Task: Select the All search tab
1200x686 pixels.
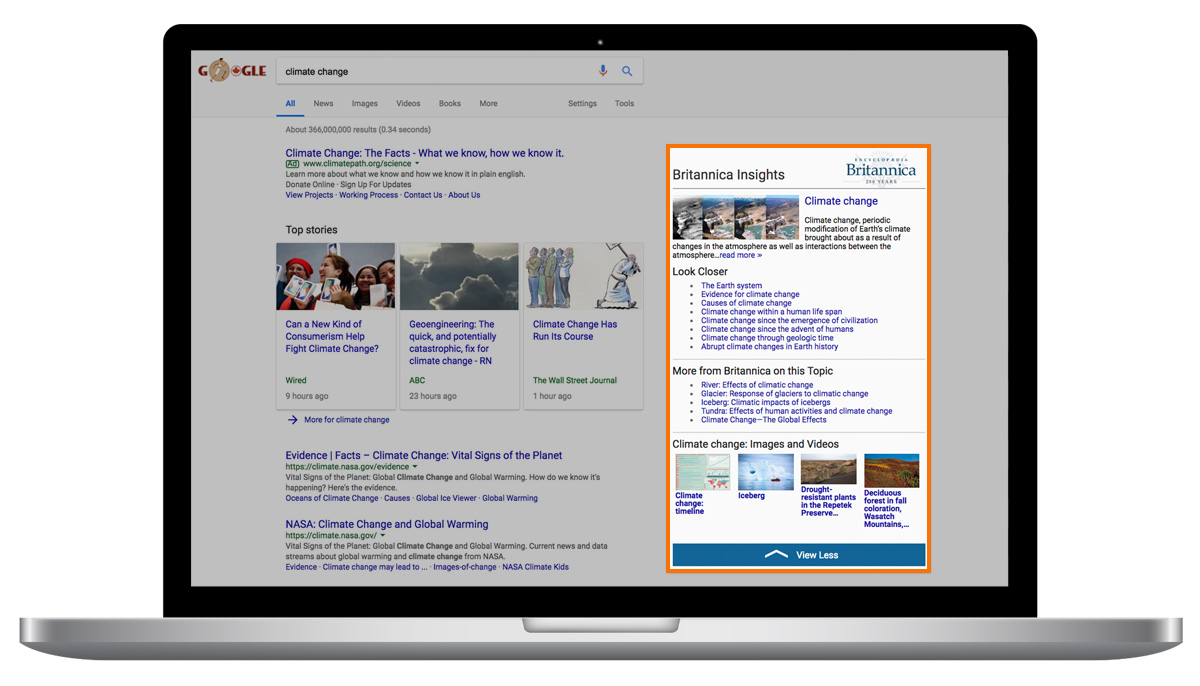Action: [290, 103]
